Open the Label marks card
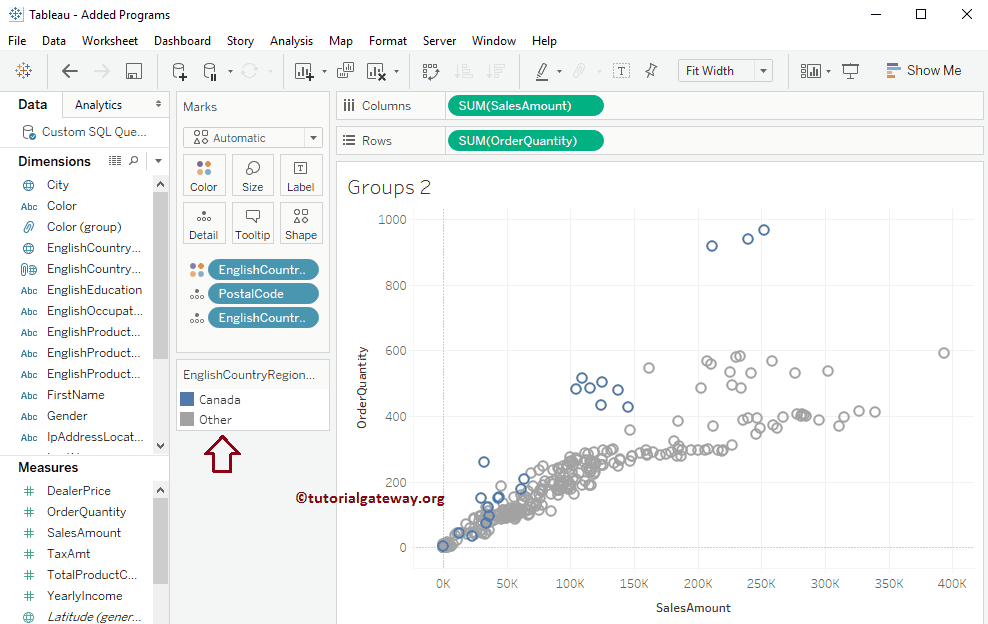Screen dimensions: 988x624 tap(301, 176)
